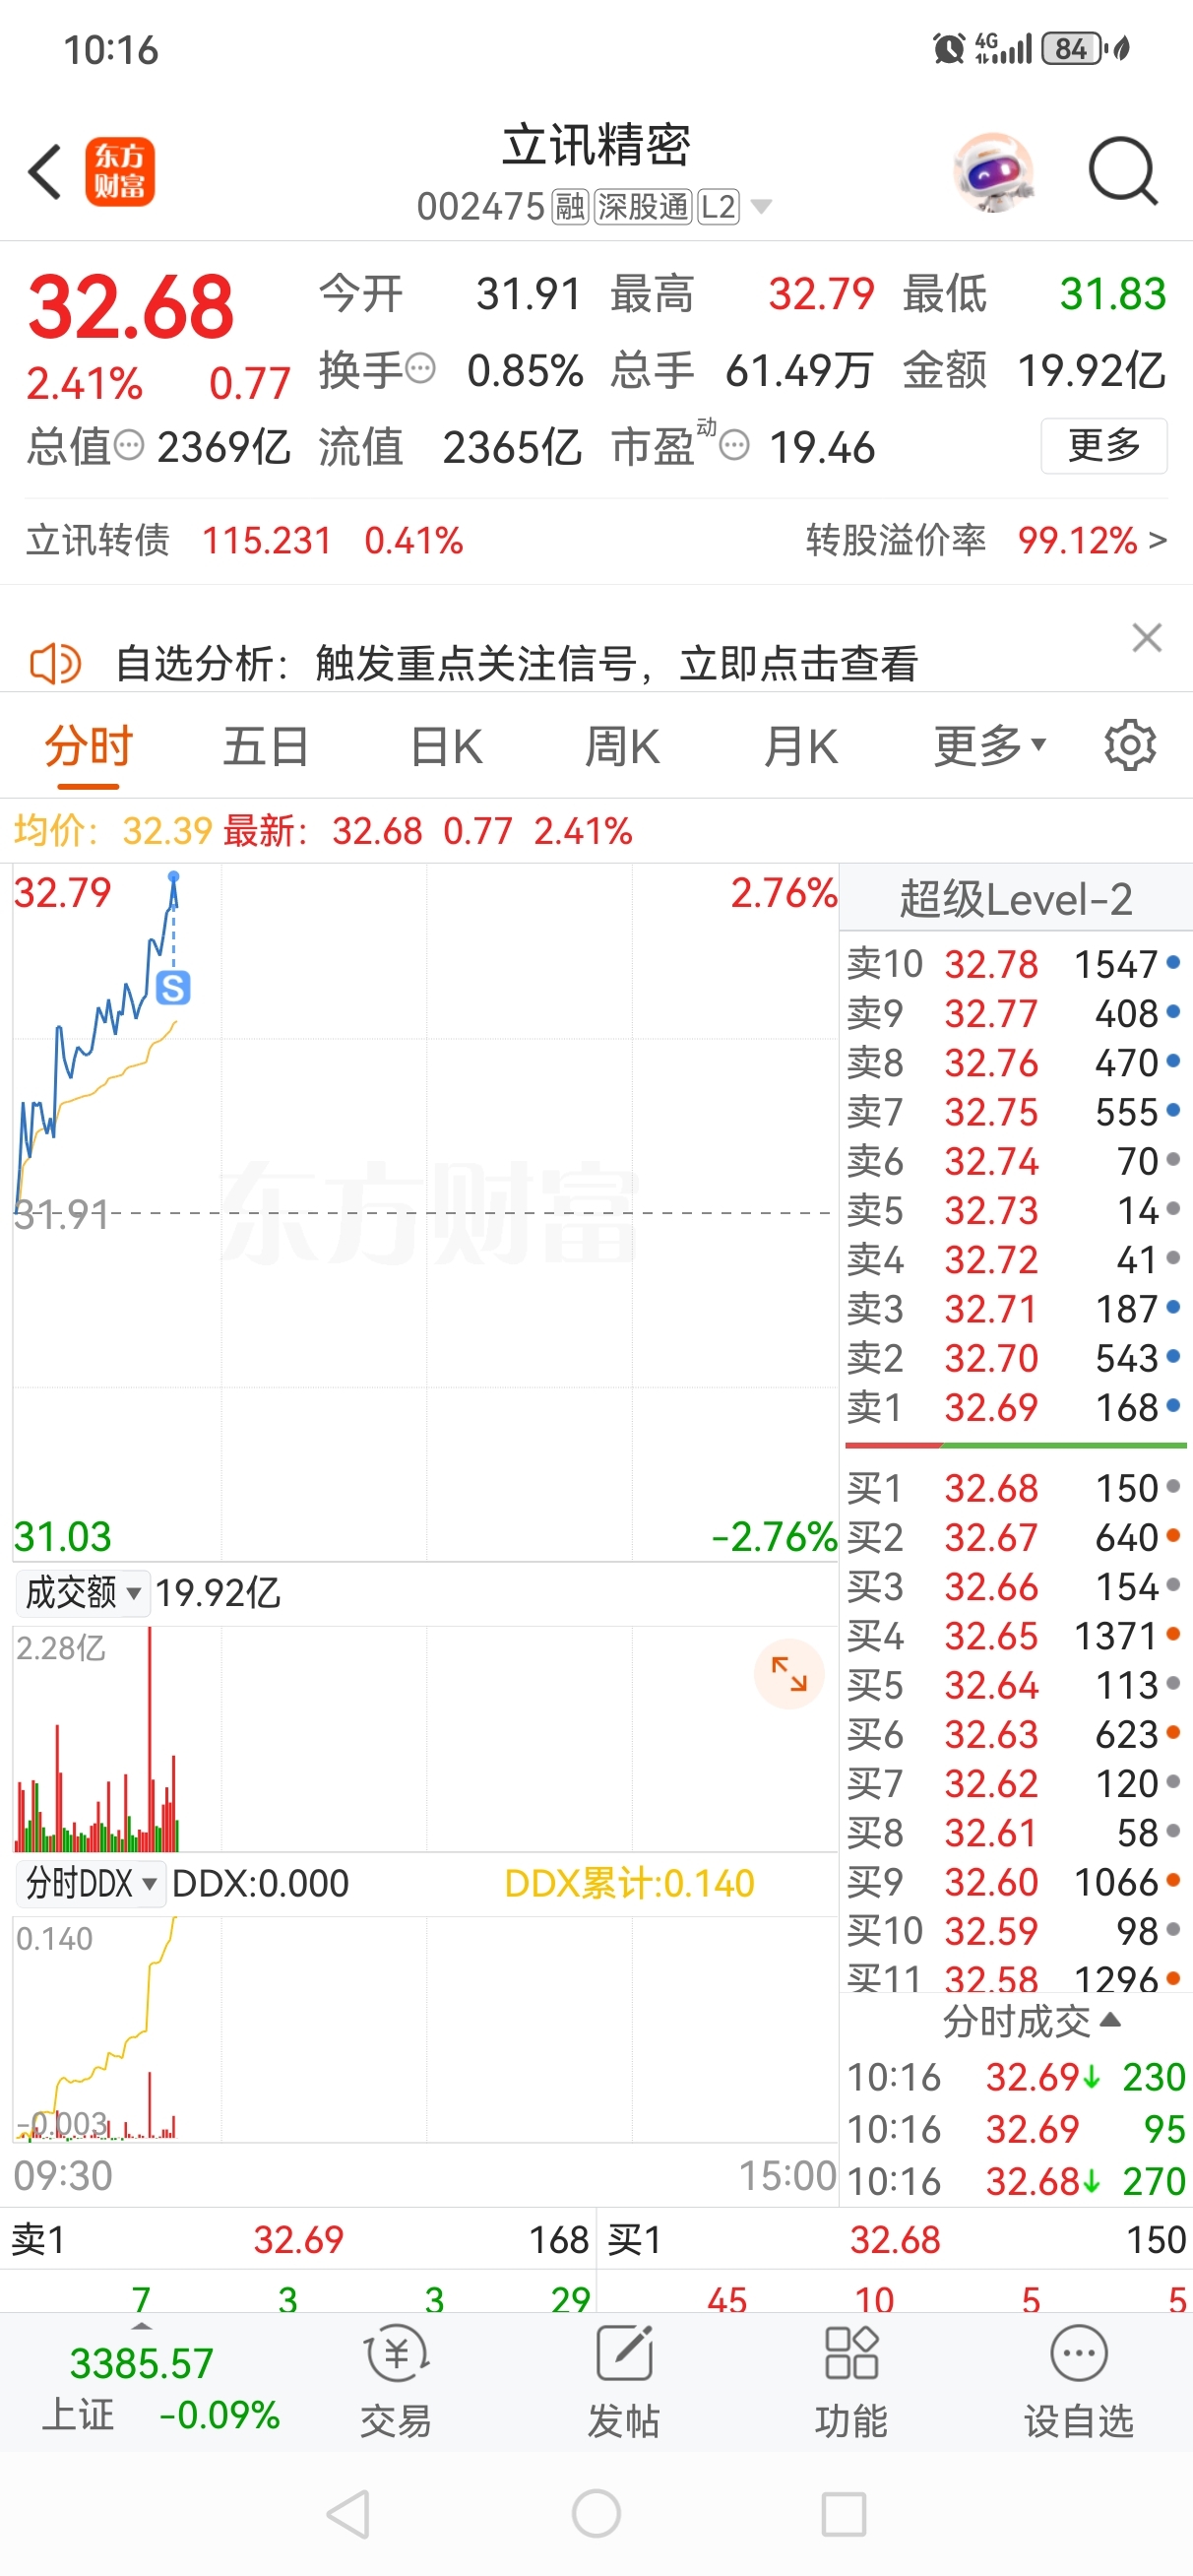Screen dimensions: 1193x2576
Task: Open chart settings gear icon
Action: [1130, 745]
